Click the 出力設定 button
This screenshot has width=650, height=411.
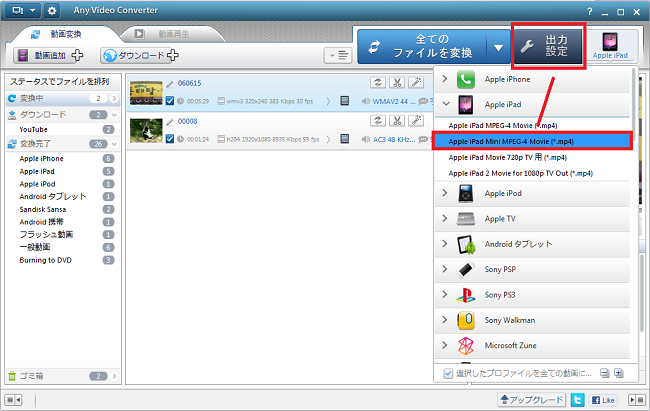548,46
